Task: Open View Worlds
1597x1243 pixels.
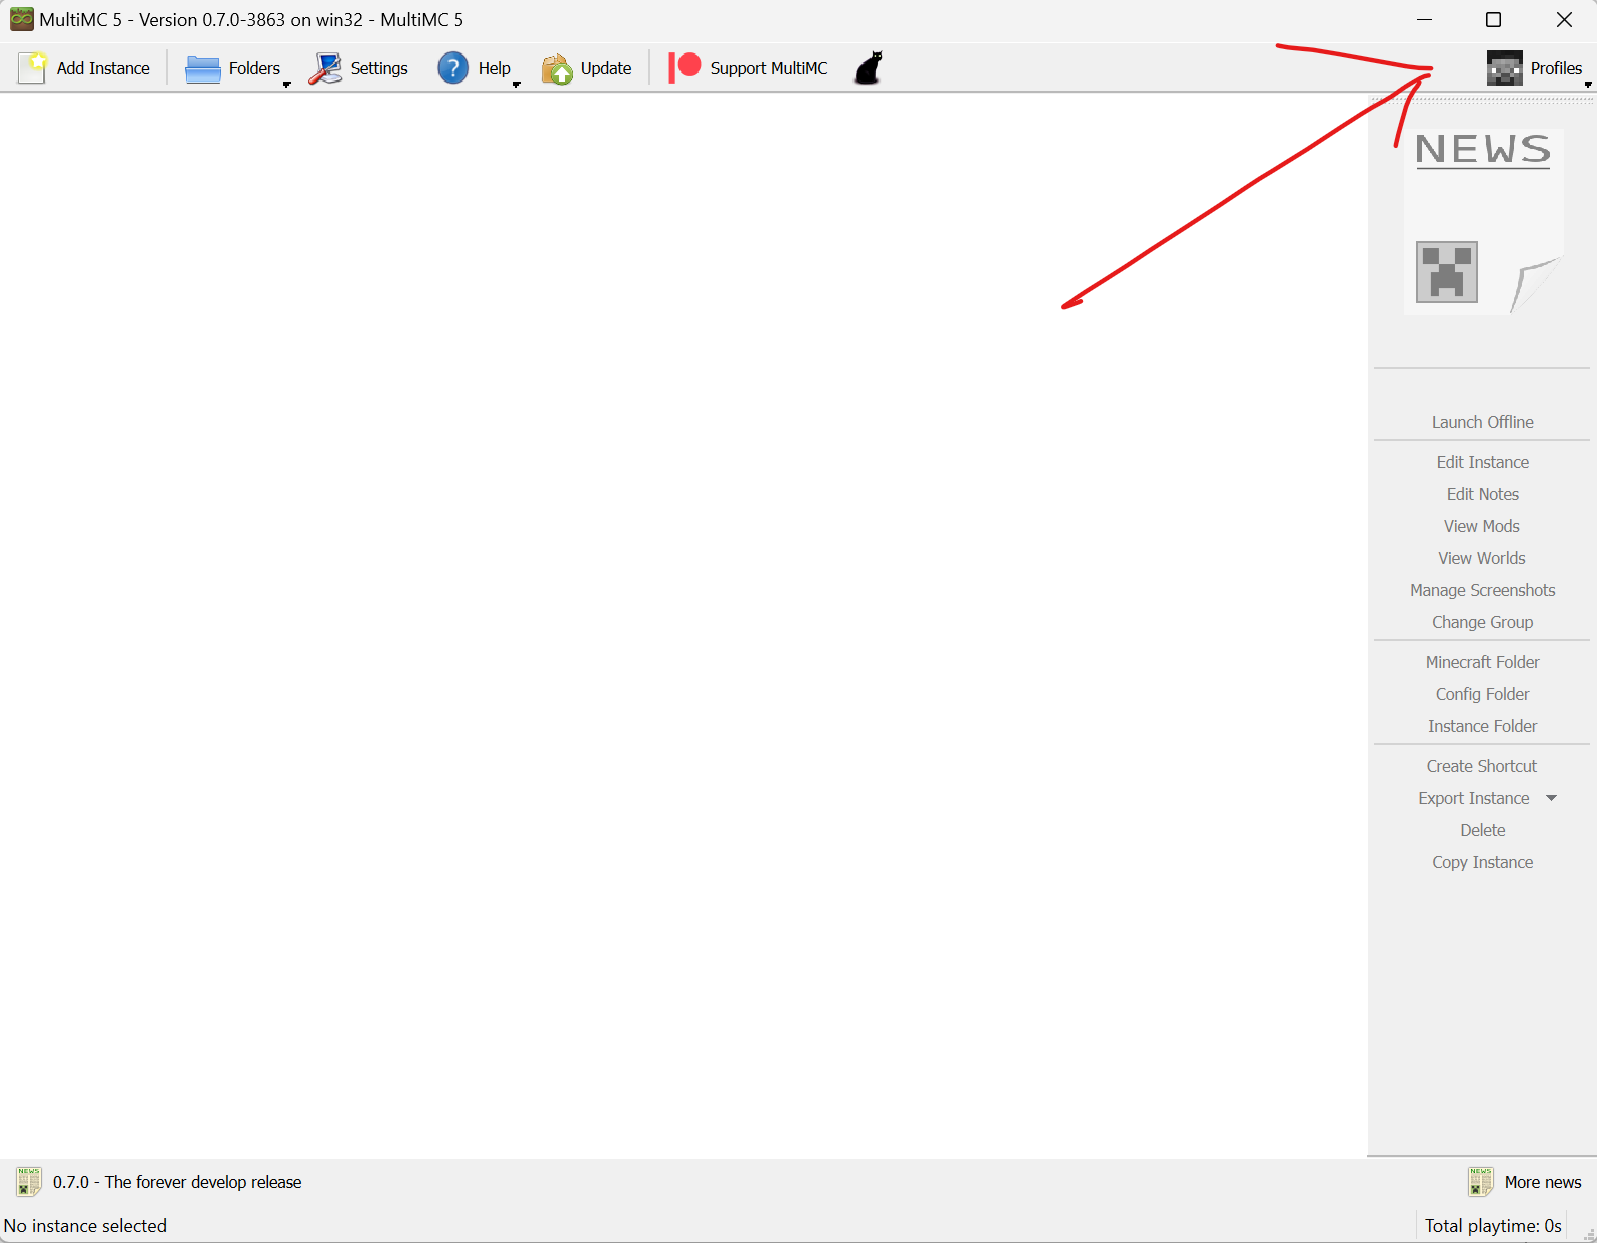Action: tap(1482, 558)
